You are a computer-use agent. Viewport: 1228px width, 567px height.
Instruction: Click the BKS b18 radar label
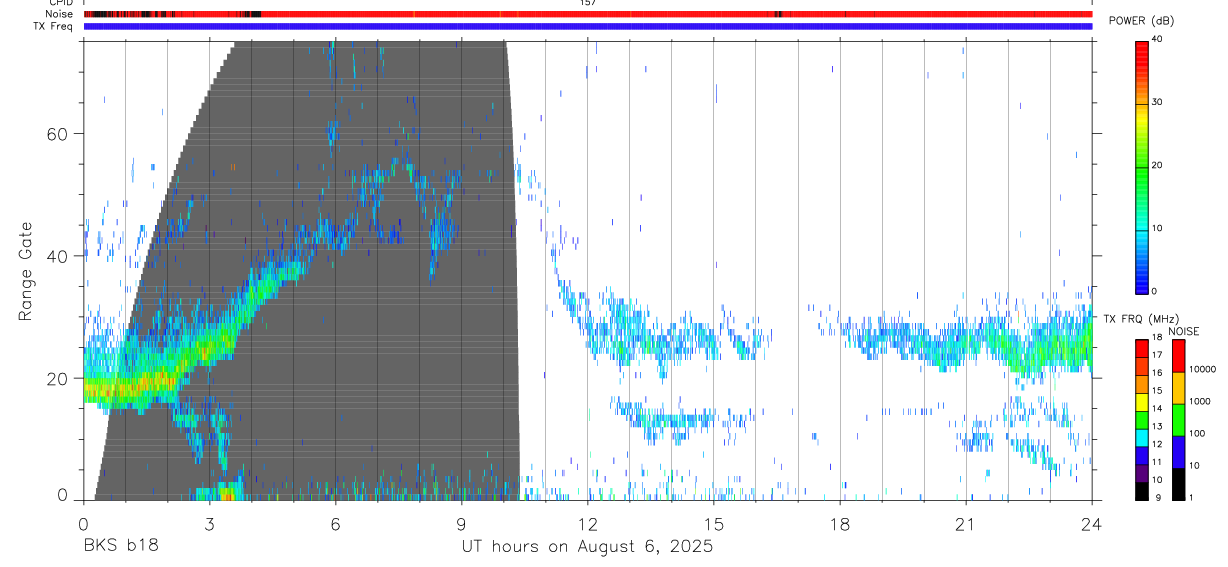click(x=120, y=547)
